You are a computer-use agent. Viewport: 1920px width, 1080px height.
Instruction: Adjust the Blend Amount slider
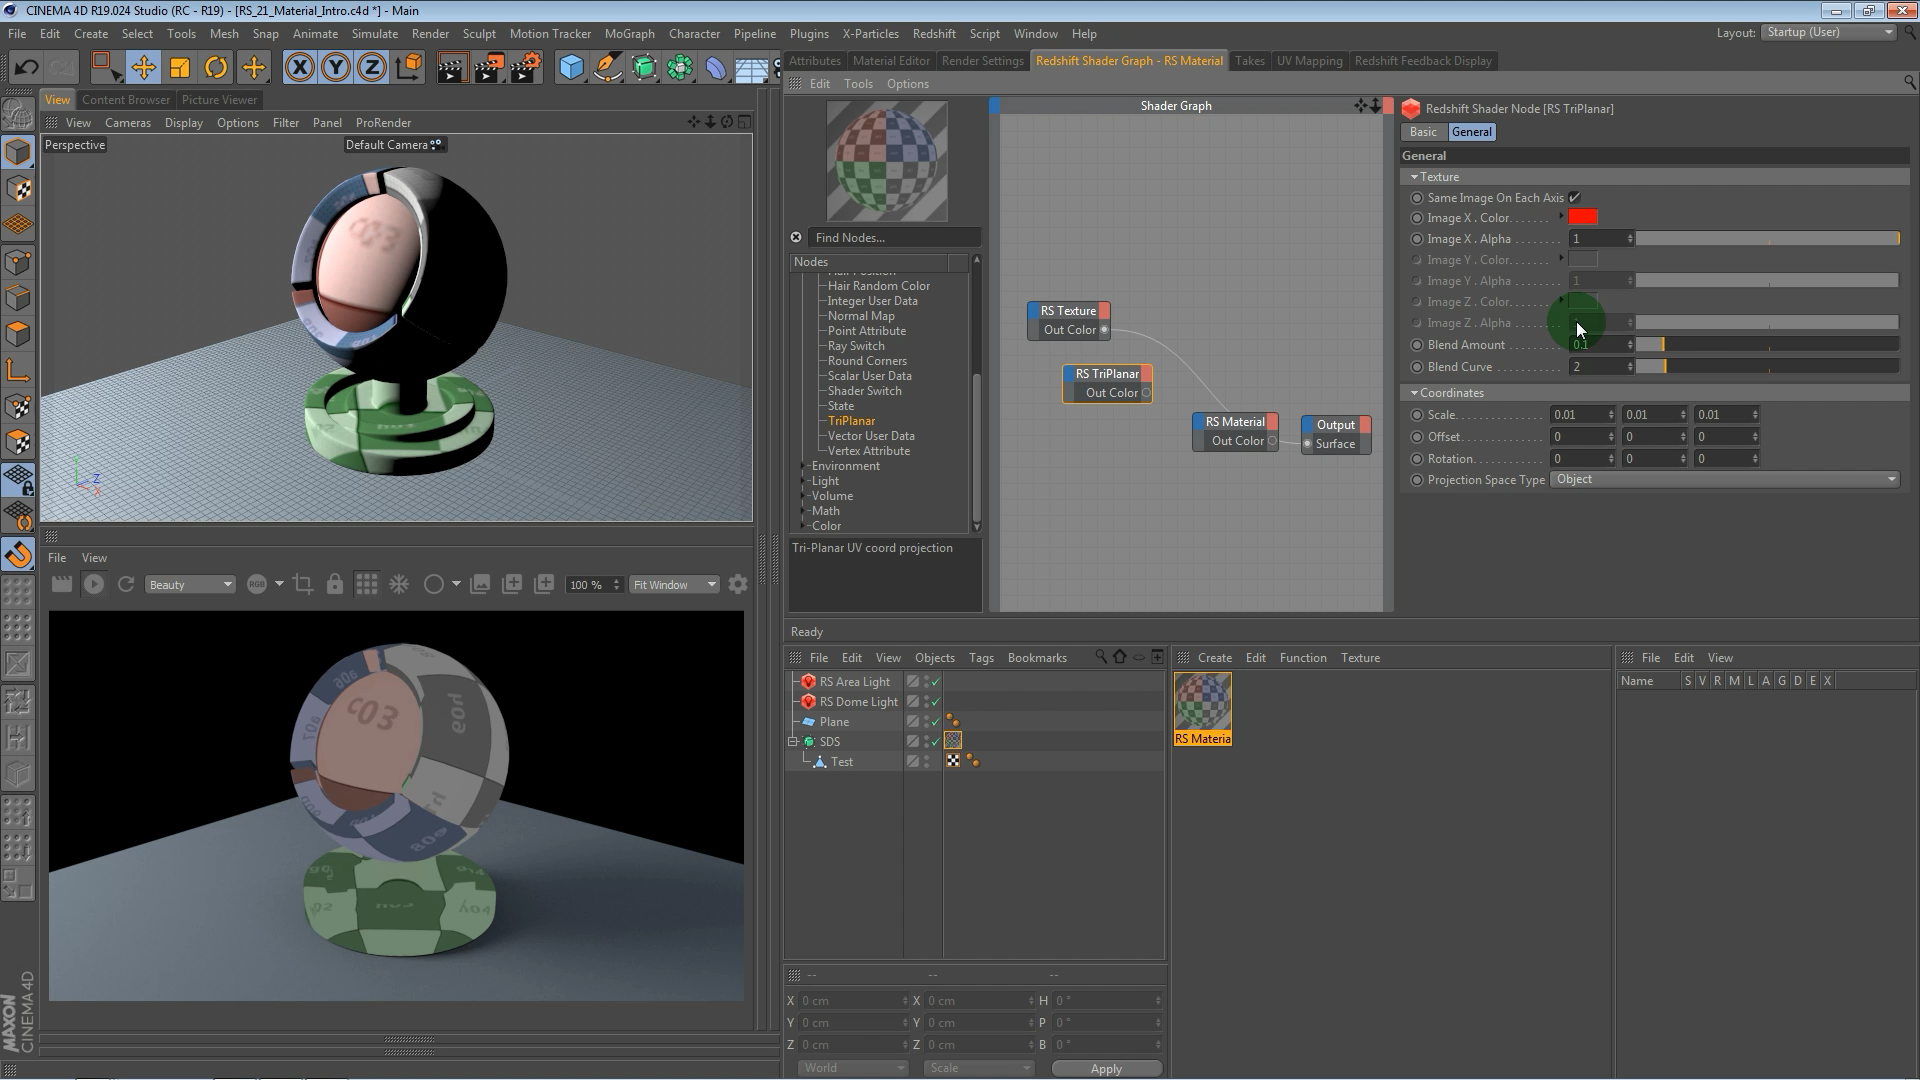[x=1767, y=345]
